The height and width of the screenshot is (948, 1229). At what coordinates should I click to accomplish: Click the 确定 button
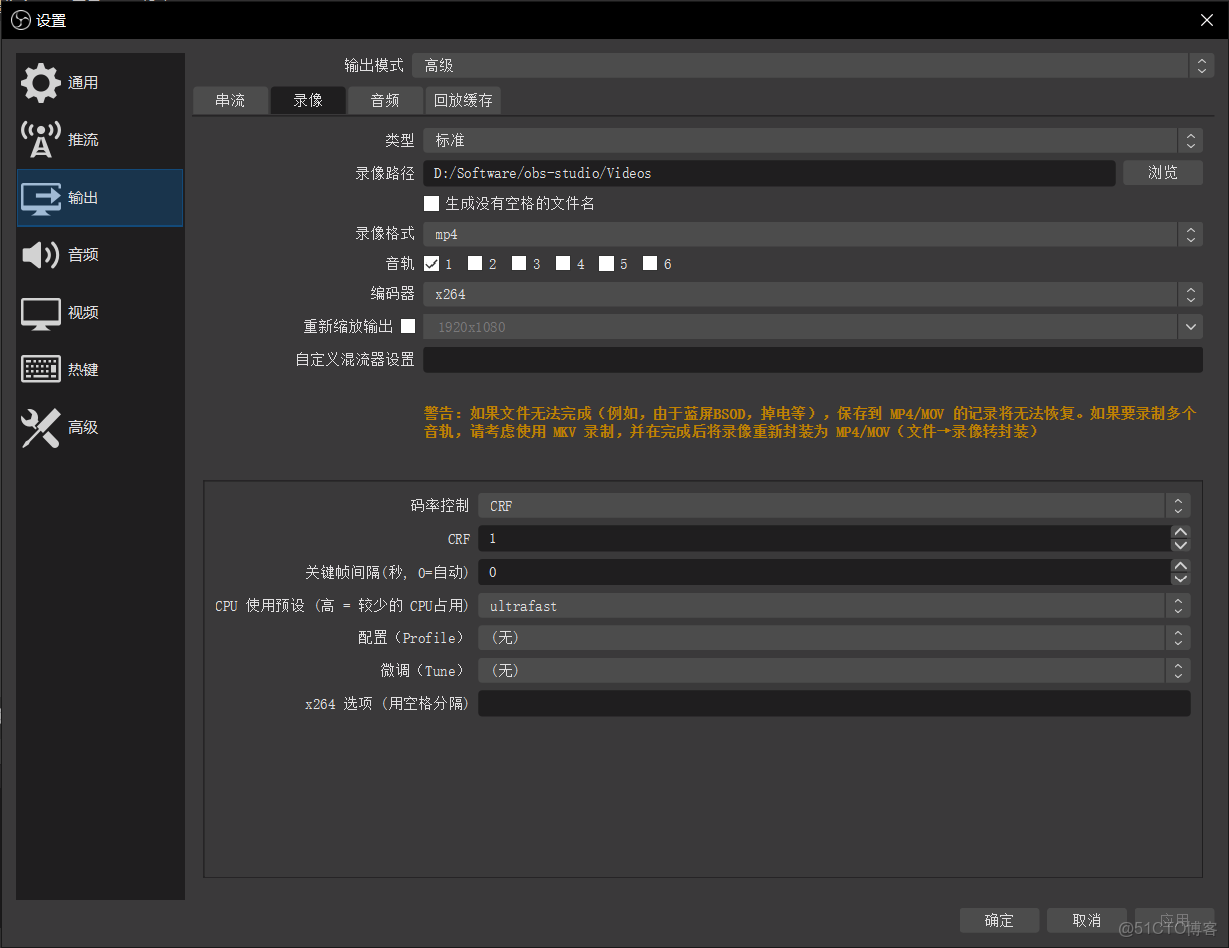(999, 920)
